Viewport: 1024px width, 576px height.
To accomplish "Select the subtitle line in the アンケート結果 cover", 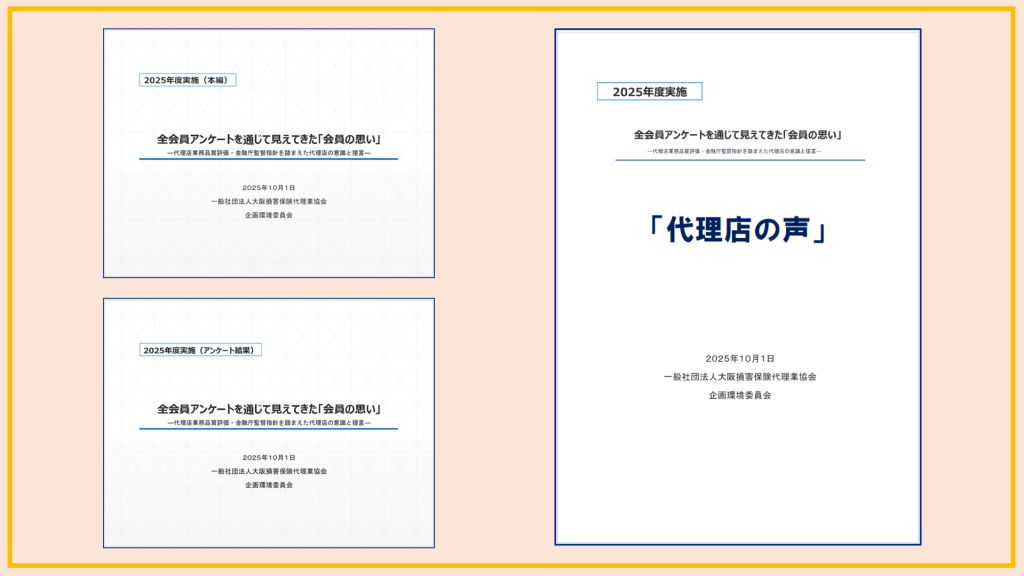I will [x=269, y=423].
